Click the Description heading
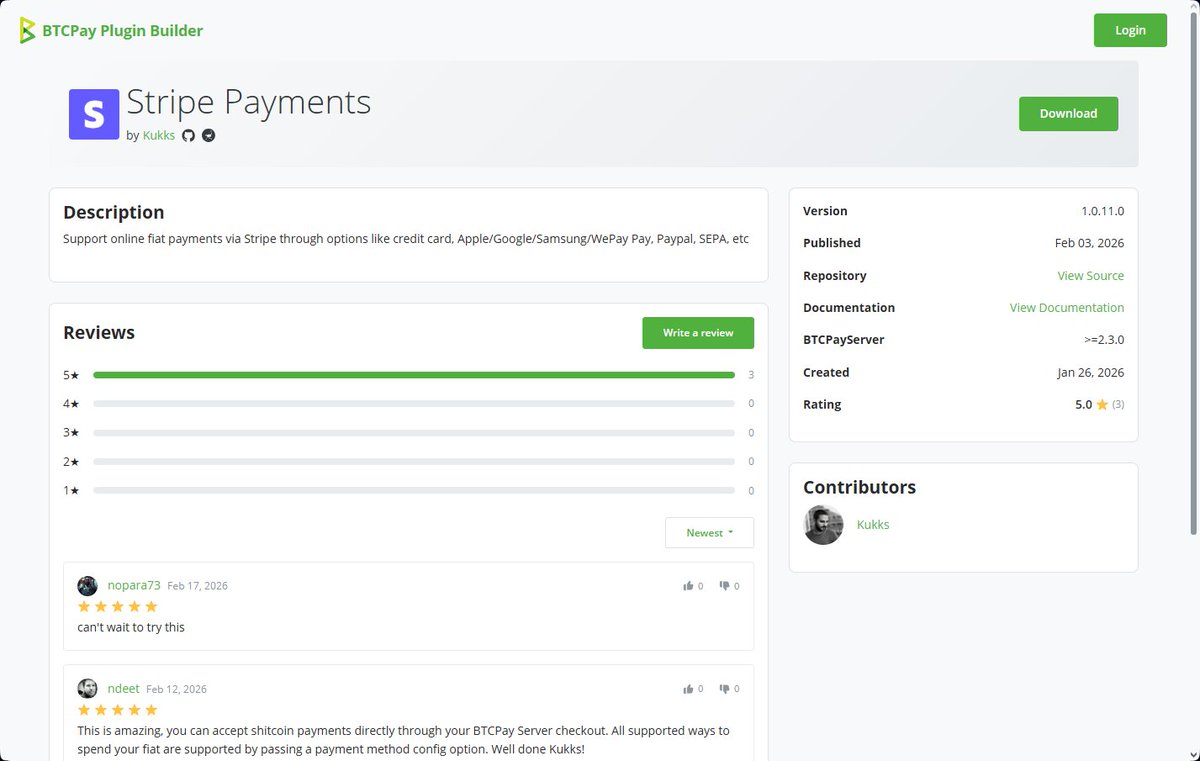The height and width of the screenshot is (761, 1200). click(113, 213)
